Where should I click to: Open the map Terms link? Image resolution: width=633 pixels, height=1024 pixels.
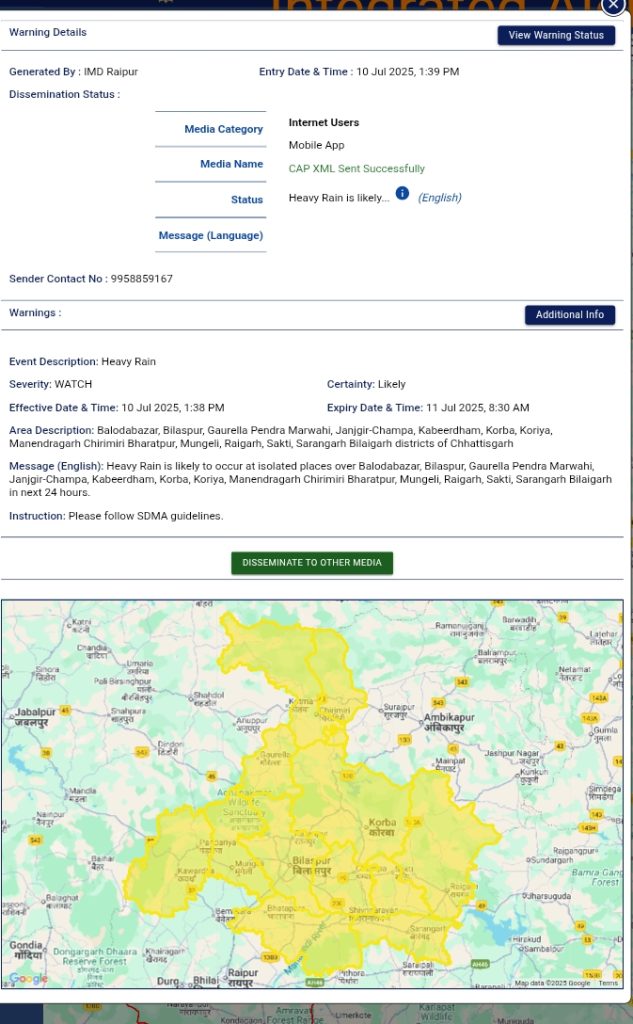[x=607, y=983]
